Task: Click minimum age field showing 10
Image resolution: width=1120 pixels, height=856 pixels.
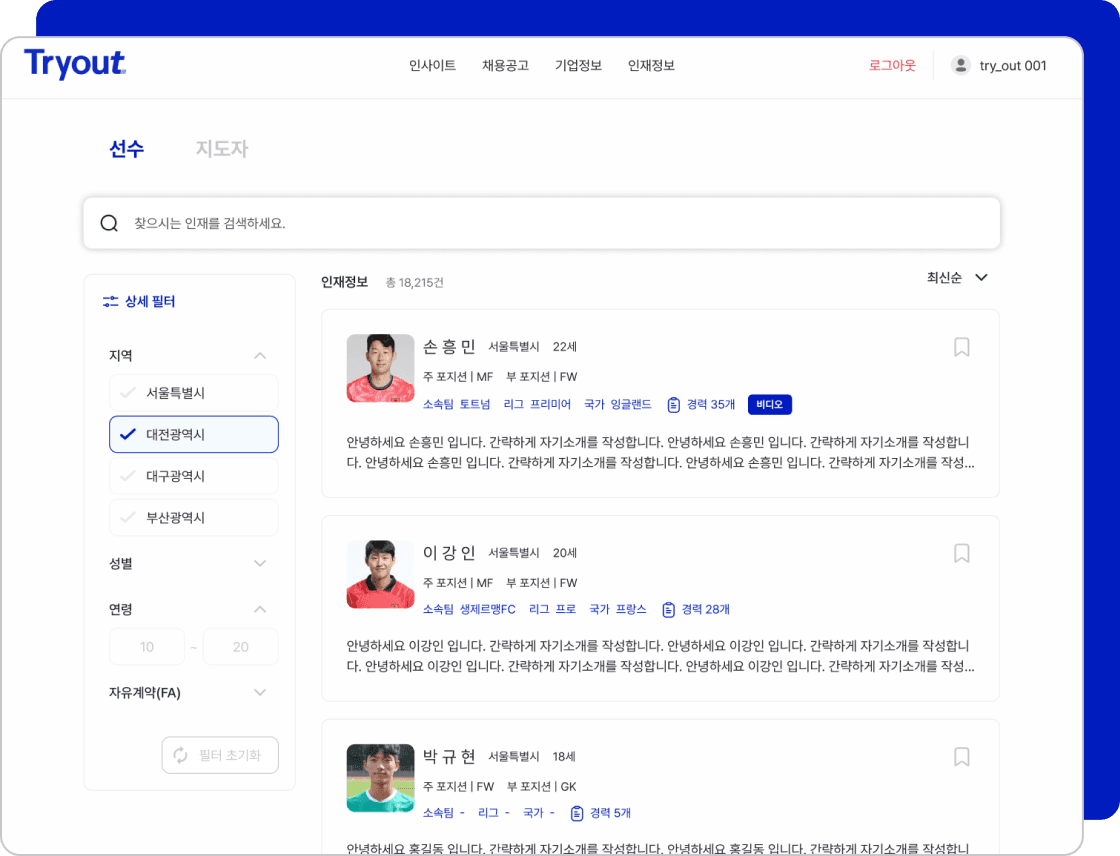Action: 147,647
